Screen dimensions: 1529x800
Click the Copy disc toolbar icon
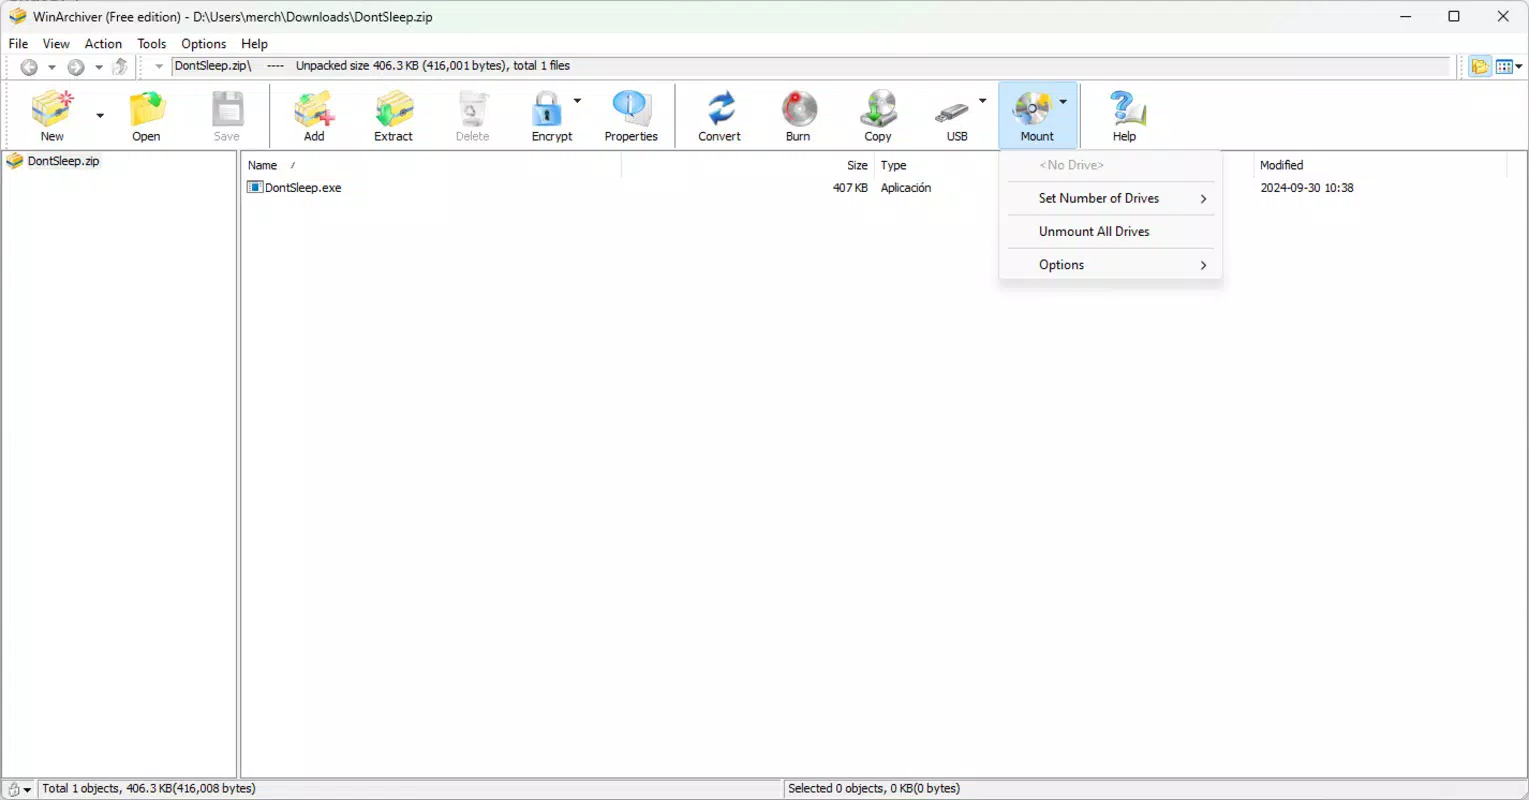[x=878, y=115]
